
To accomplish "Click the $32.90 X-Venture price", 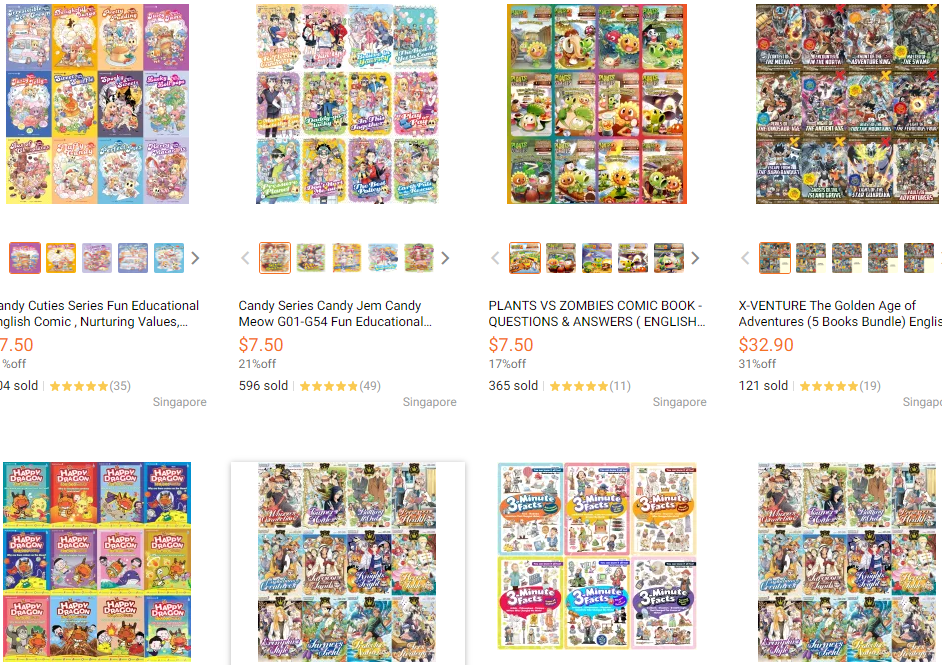I will (766, 345).
